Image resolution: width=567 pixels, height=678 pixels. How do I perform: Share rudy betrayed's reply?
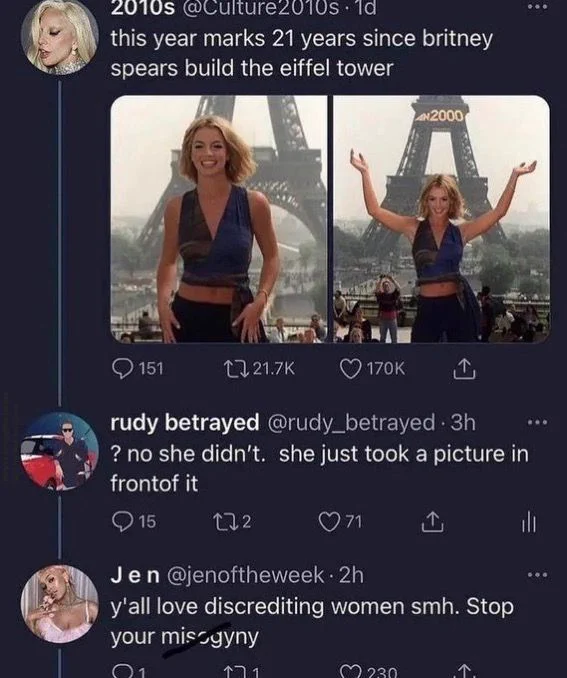[x=432, y=522]
